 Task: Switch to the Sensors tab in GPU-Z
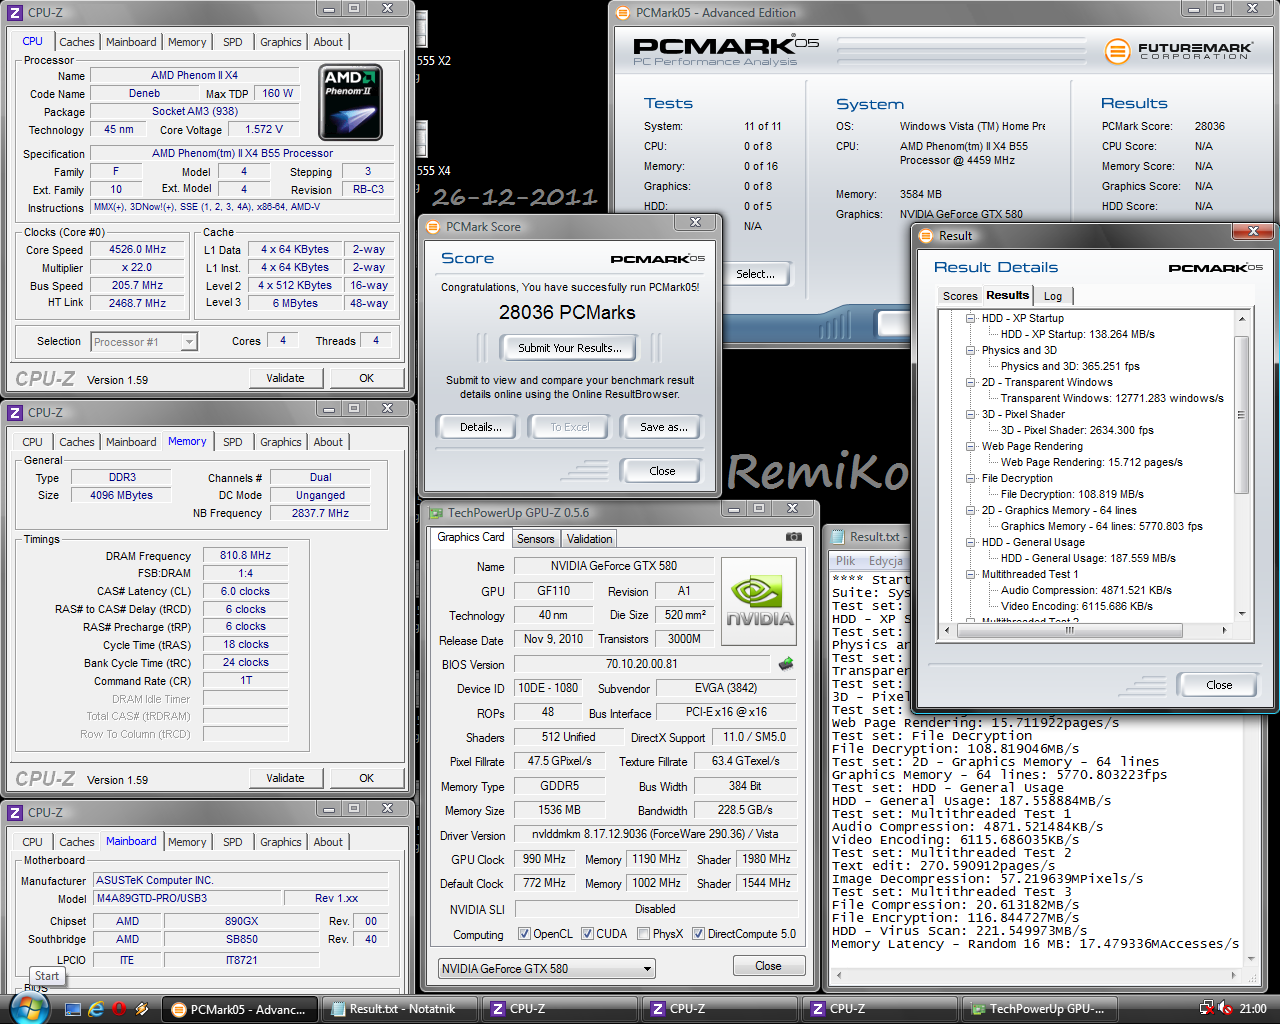(535, 539)
